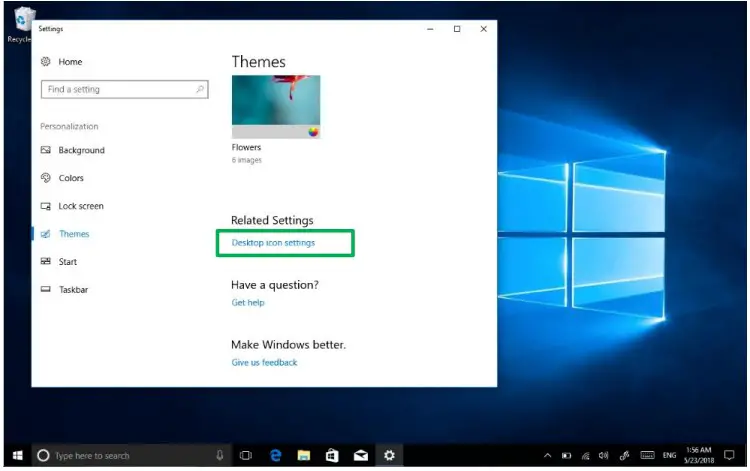Click the magnifier icon in Find a setting
Viewport: 750px width, 471px height.
(199, 89)
